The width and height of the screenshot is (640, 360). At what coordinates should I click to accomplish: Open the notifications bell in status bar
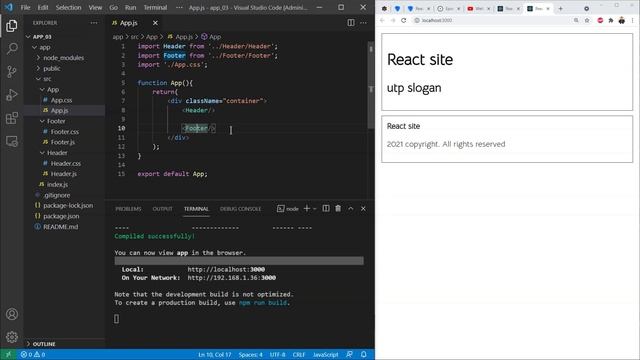(x=364, y=355)
